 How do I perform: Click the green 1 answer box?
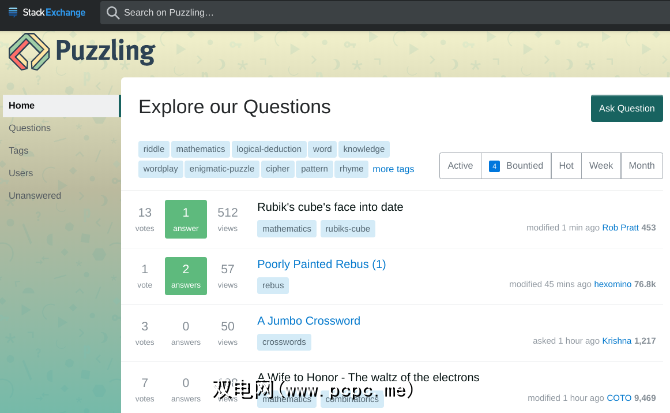(186, 219)
